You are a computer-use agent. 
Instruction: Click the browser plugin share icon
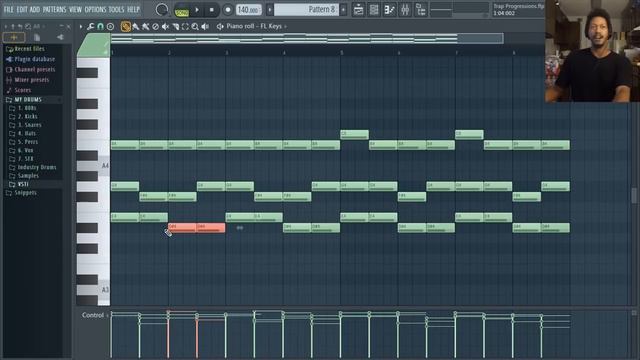(x=60, y=38)
